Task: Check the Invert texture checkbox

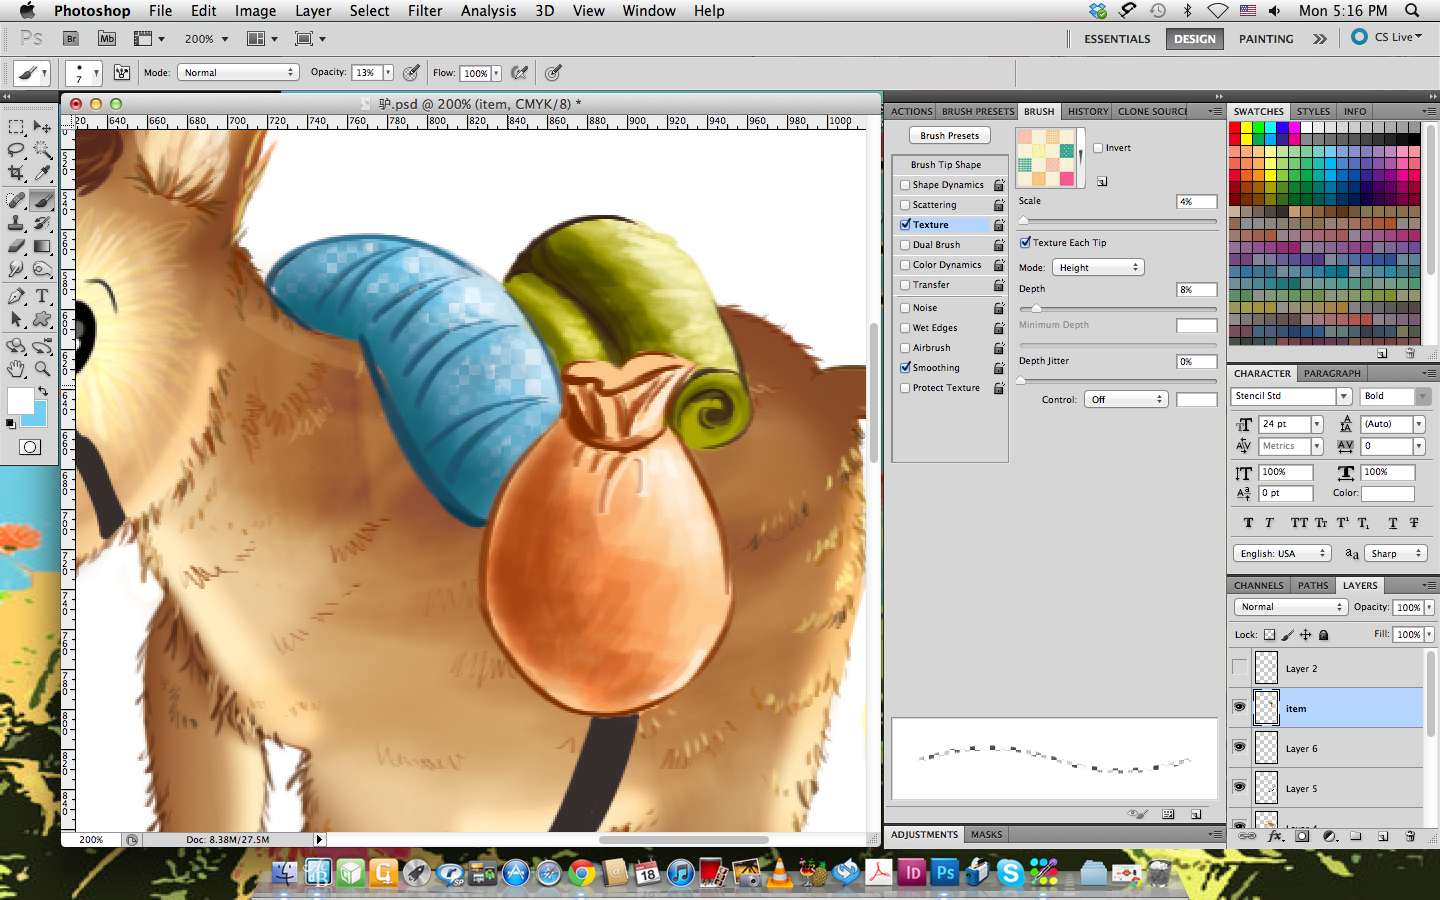Action: point(1098,148)
